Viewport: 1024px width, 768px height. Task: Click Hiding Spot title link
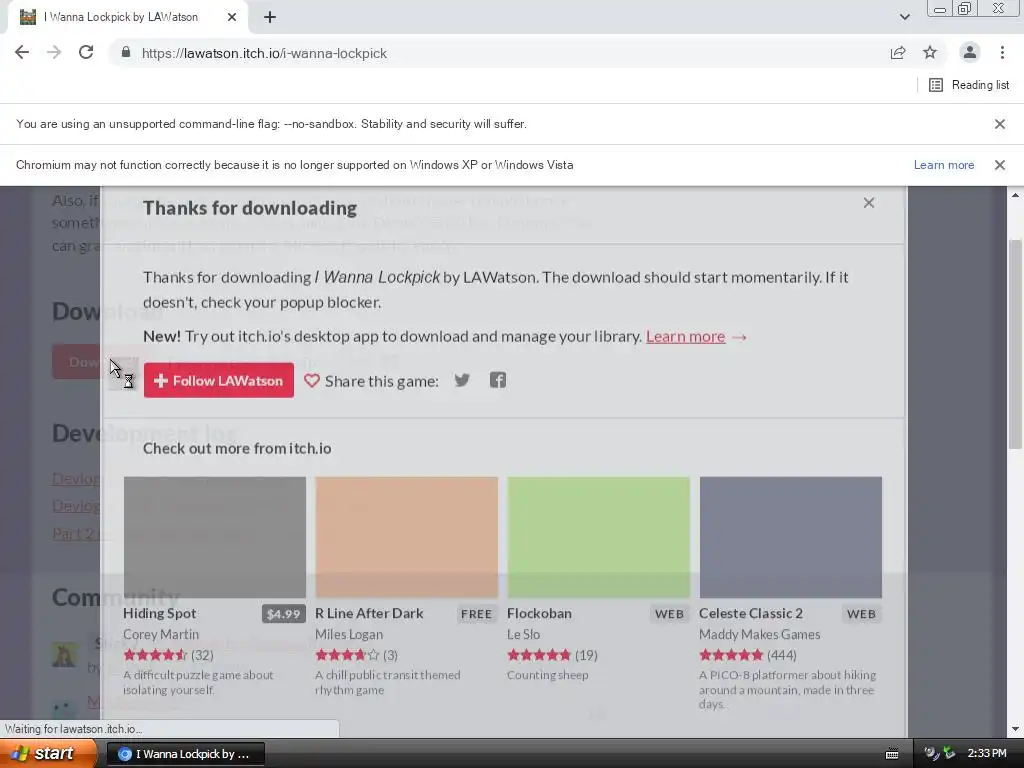159,613
